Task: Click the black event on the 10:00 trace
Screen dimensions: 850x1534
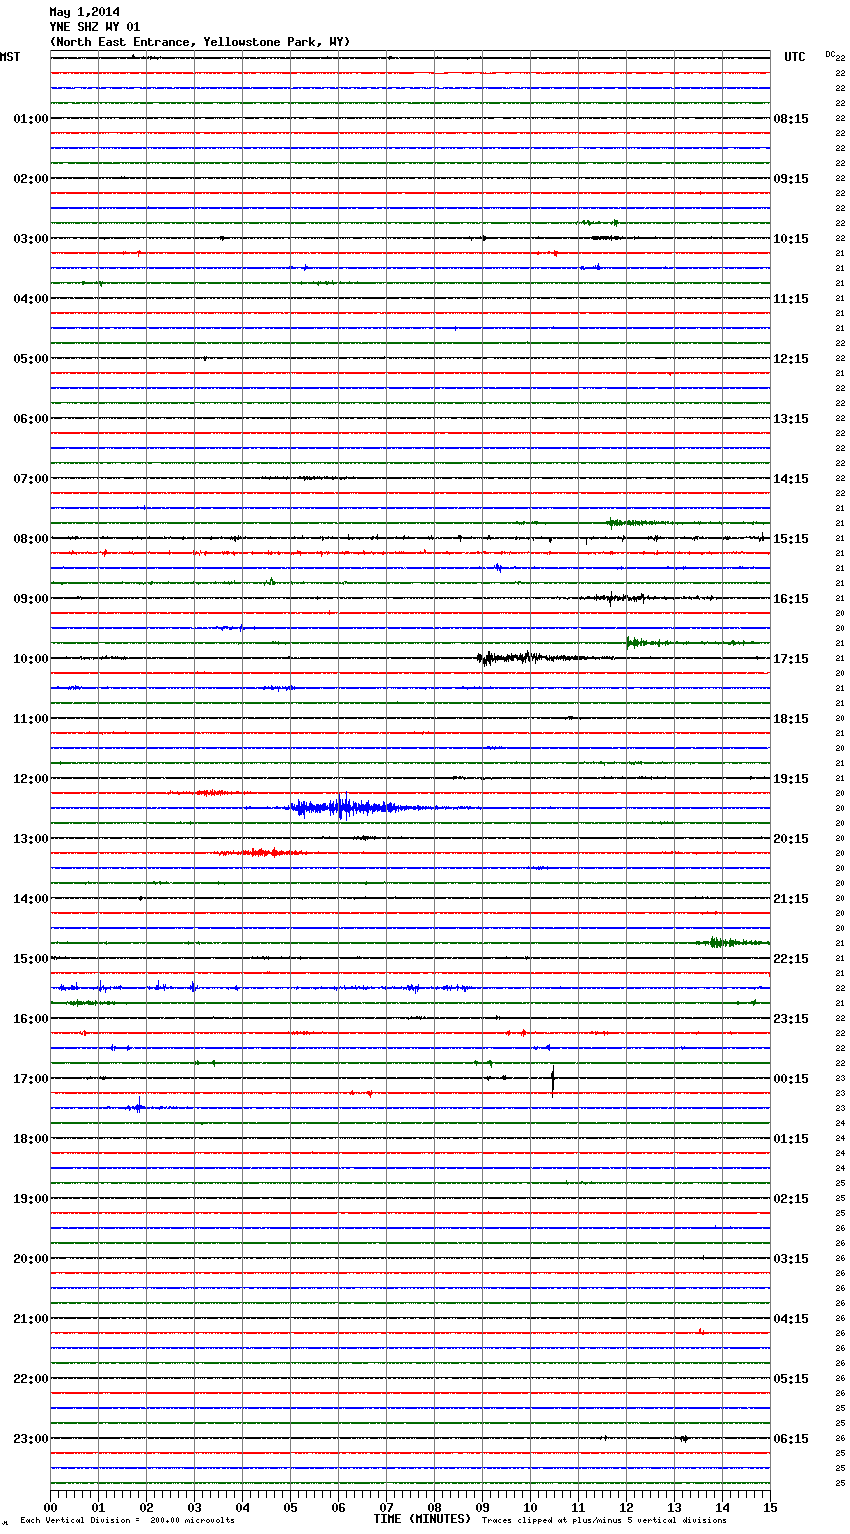Action: [x=510, y=658]
